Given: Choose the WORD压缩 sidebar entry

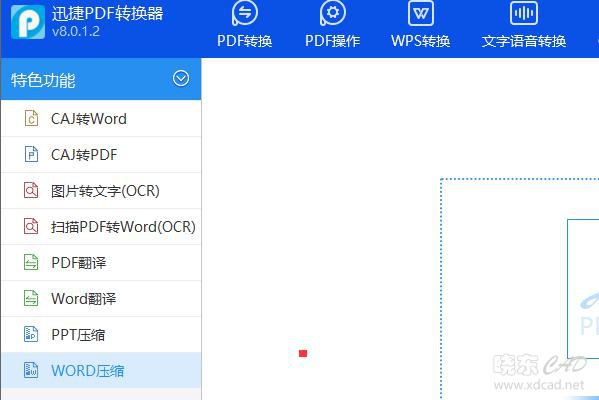Looking at the screenshot, I should (x=101, y=370).
